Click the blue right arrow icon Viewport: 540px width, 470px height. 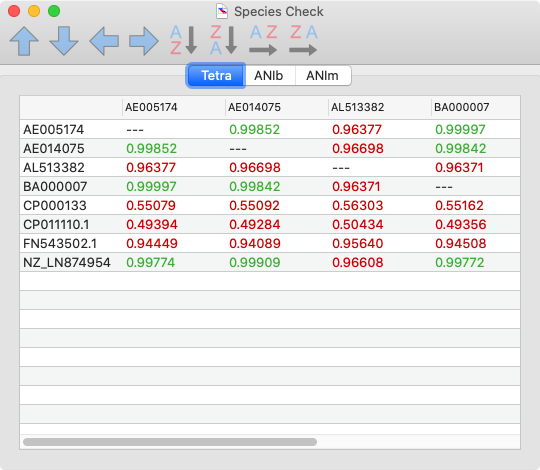(x=144, y=41)
